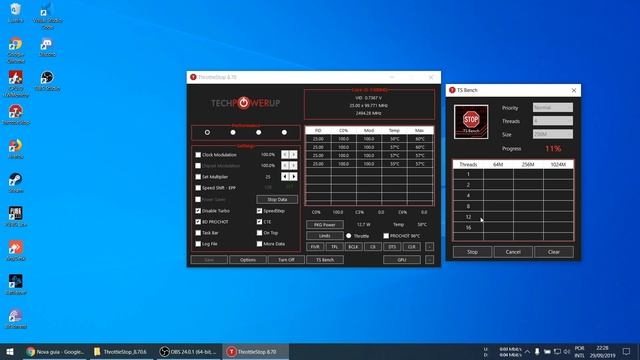
Task: Enable the Log File checkbox
Action: pyautogui.click(x=198, y=244)
